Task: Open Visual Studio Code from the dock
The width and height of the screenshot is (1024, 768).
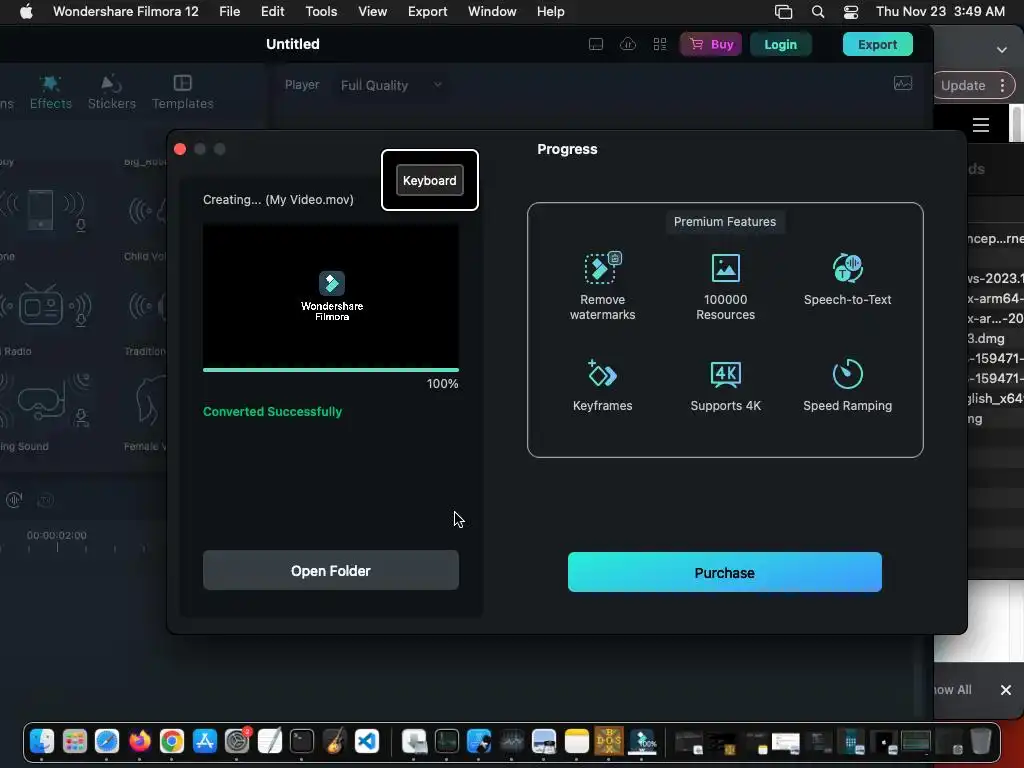Action: [x=367, y=741]
